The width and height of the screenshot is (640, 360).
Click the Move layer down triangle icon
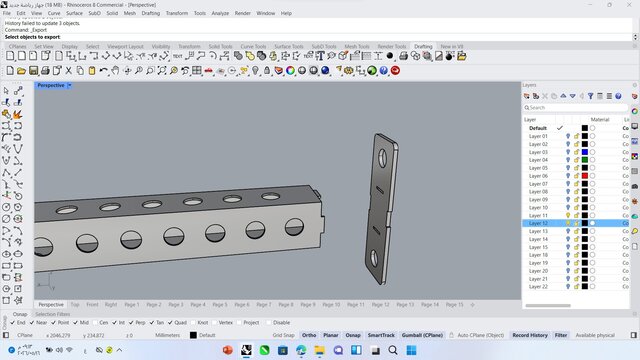click(x=573, y=96)
